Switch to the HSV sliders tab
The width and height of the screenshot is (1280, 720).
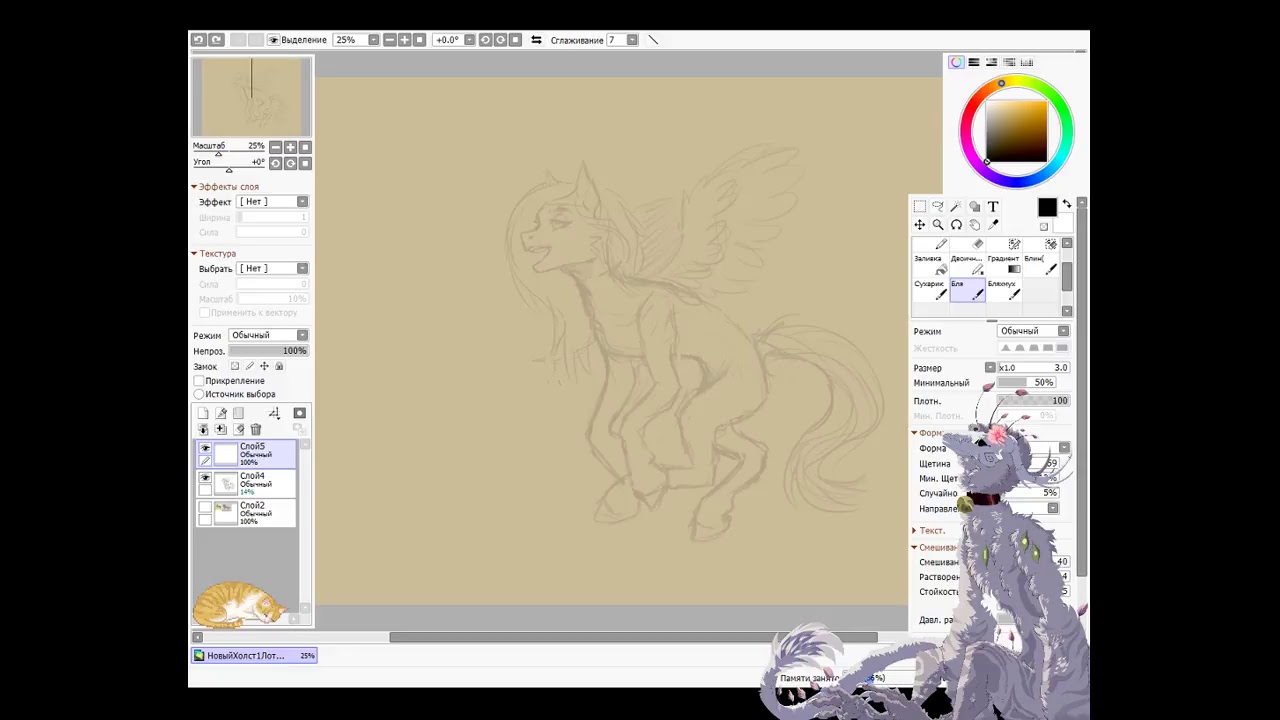coord(991,62)
